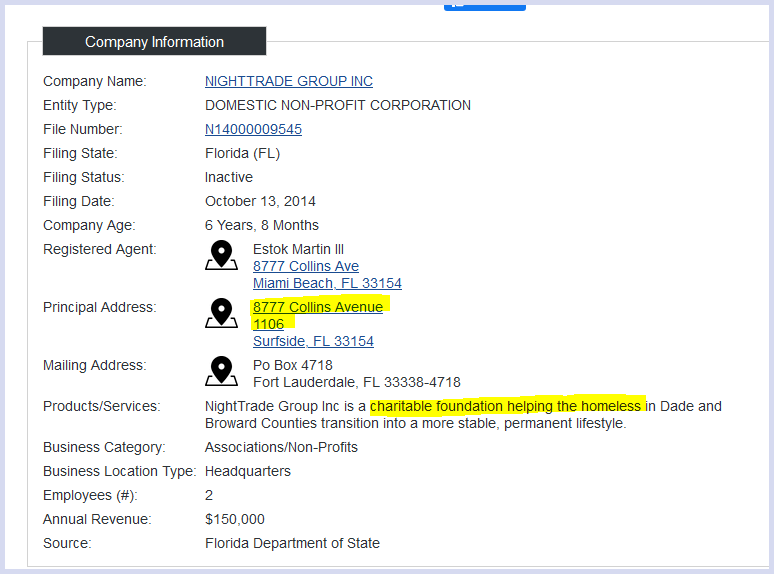Open Miami Beach, FL 33154 link

(327, 283)
